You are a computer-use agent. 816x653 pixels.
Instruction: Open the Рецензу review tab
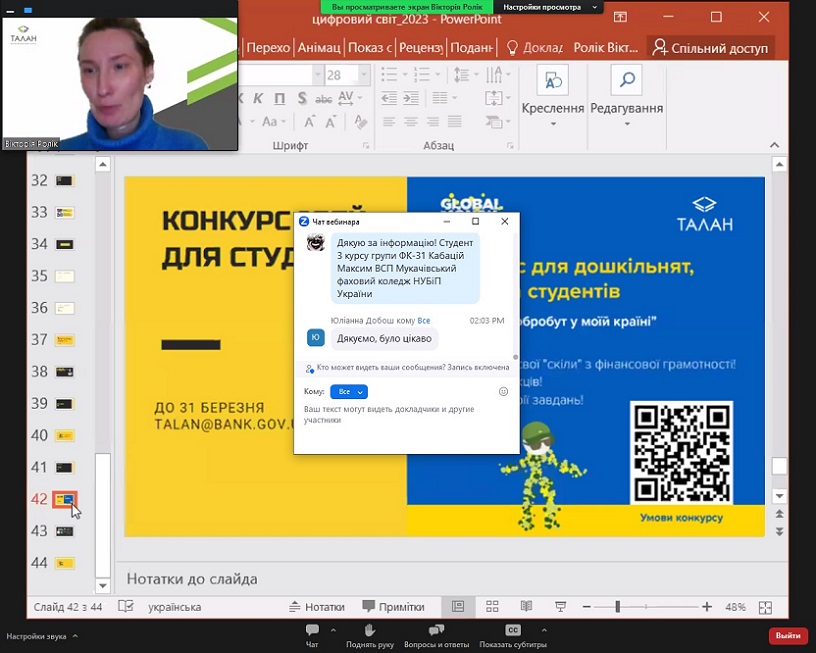[420, 48]
